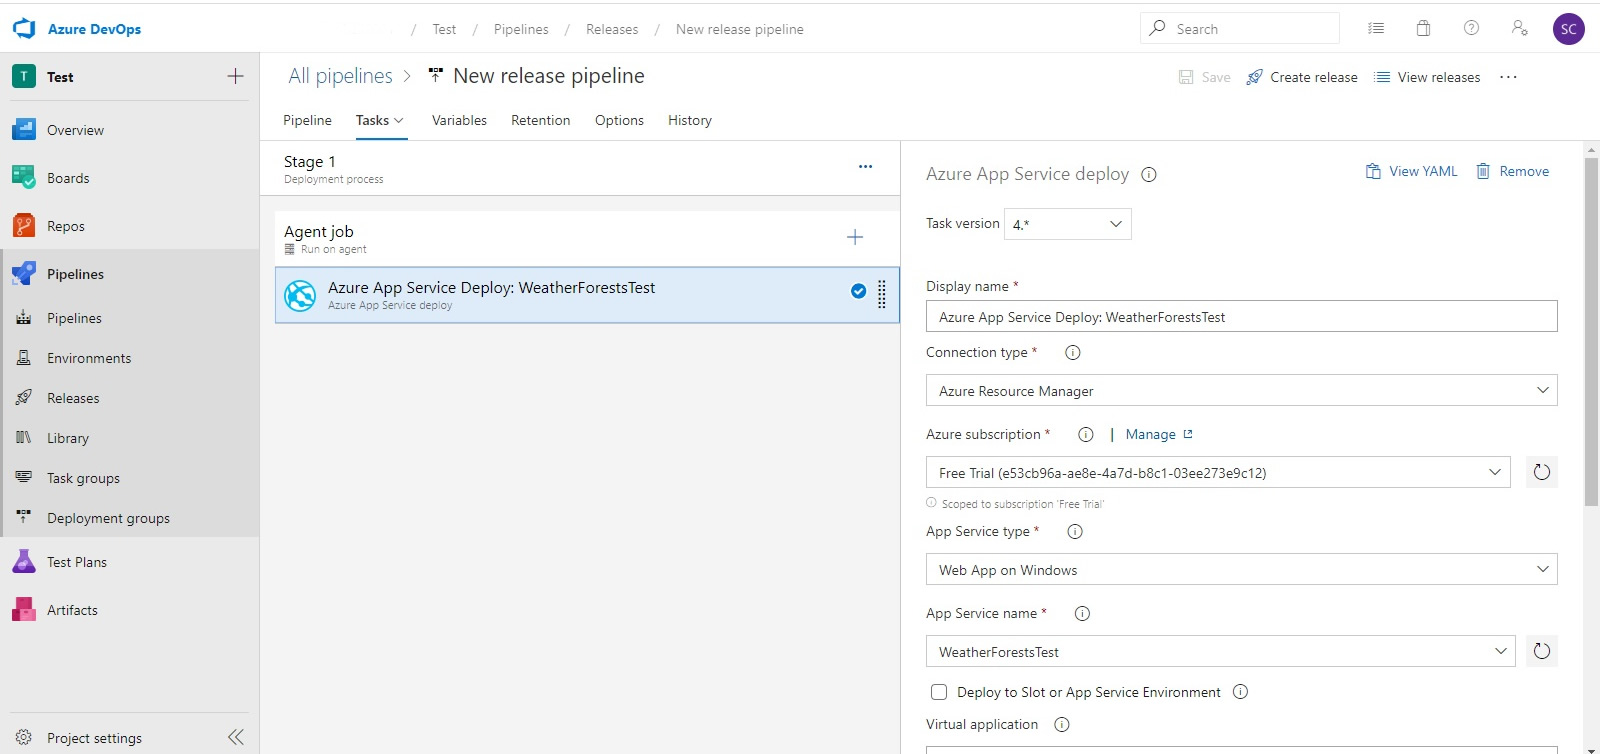The image size is (1600, 754).
Task: Open Connection type dropdown
Action: tap(1242, 390)
